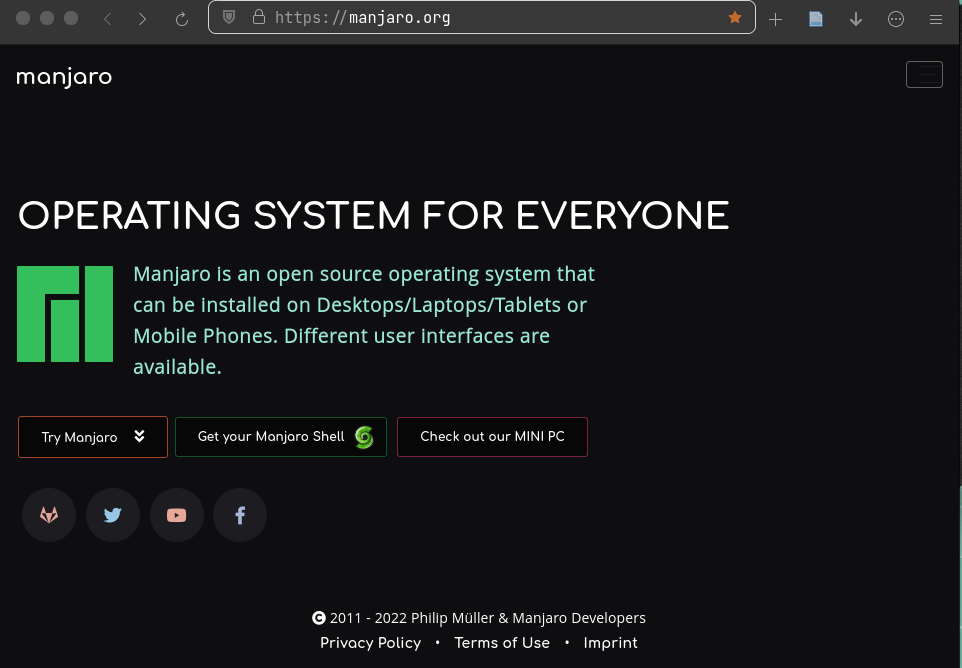Go forward with the browser forward arrow
Viewport: 962px width, 668px height.
tap(142, 19)
